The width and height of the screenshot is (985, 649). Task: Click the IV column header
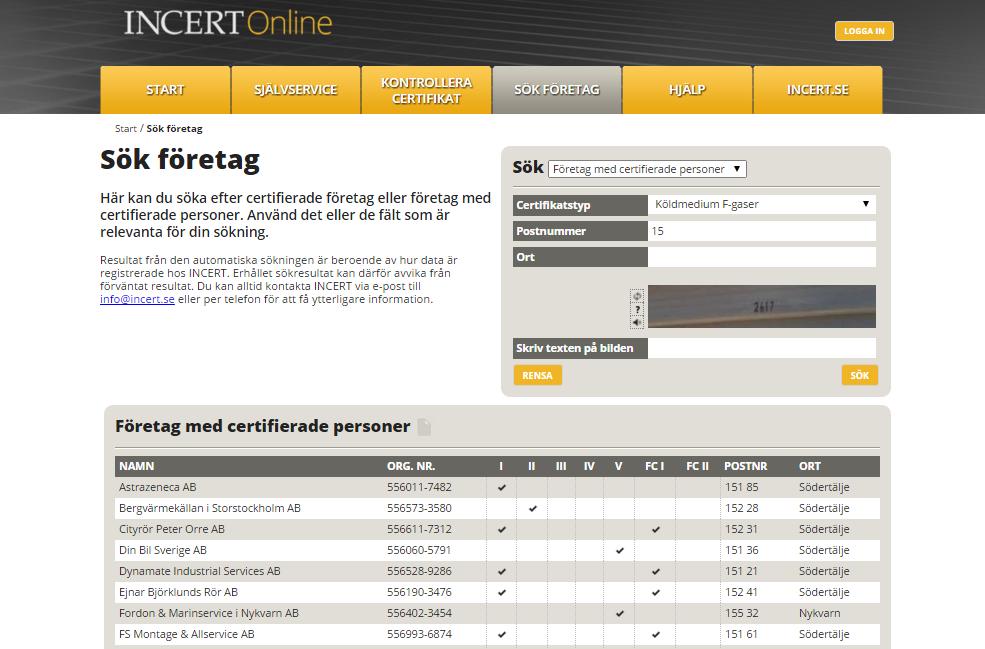589,466
